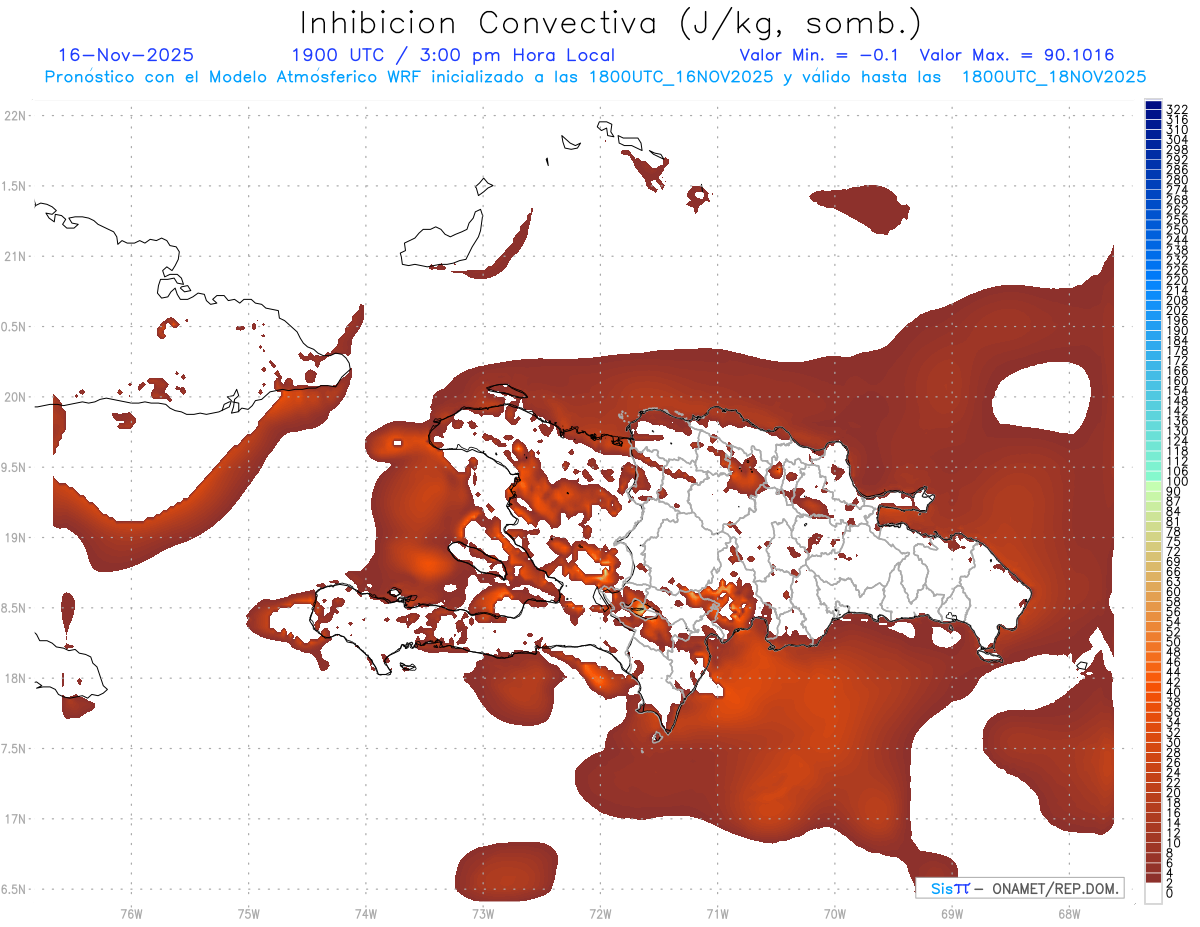Image resolution: width=1200 pixels, height=927 pixels.
Task: Click the '71W' longitude label
Action: (x=717, y=913)
